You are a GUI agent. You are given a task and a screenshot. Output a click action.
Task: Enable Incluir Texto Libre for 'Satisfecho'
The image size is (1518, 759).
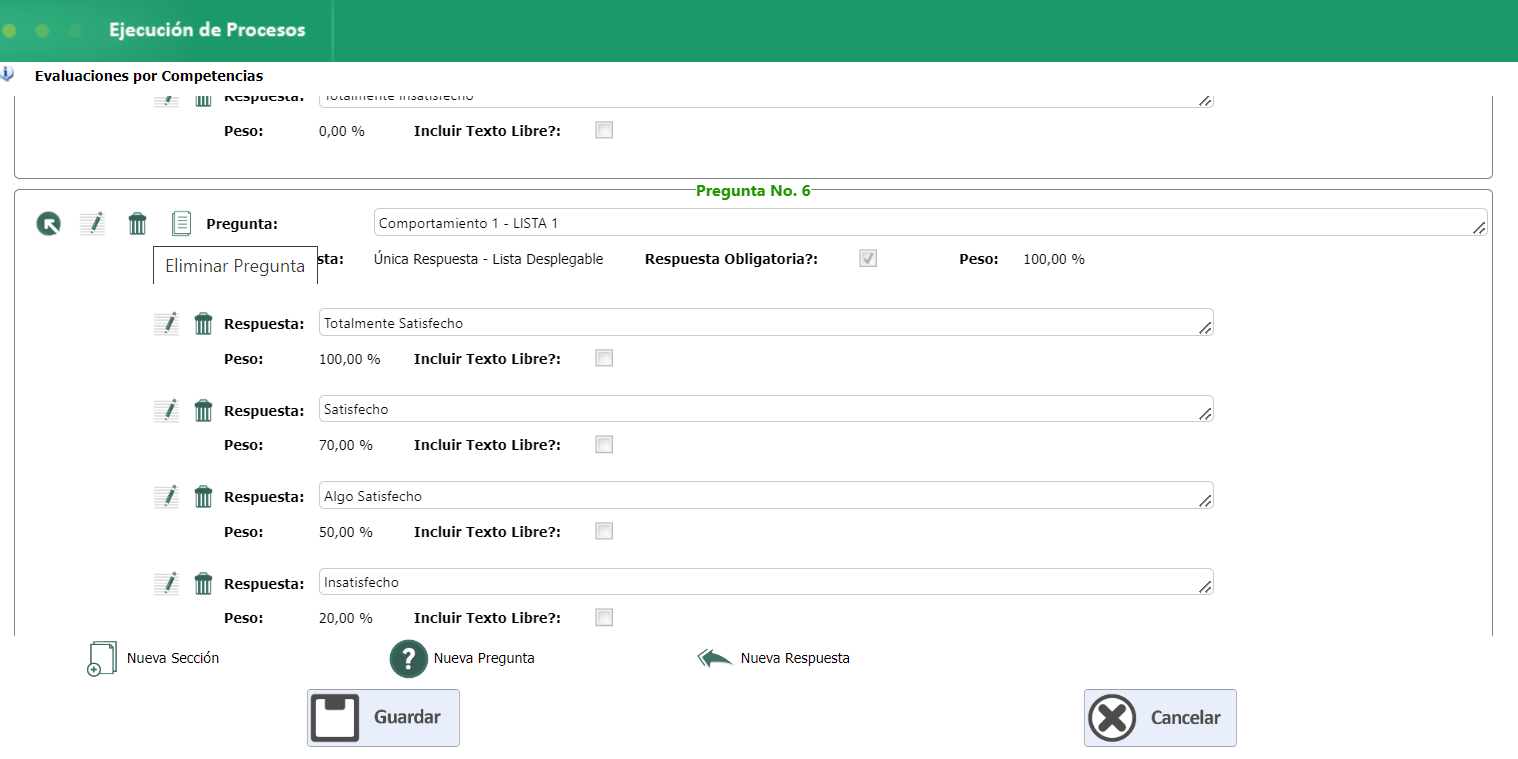[x=604, y=445]
